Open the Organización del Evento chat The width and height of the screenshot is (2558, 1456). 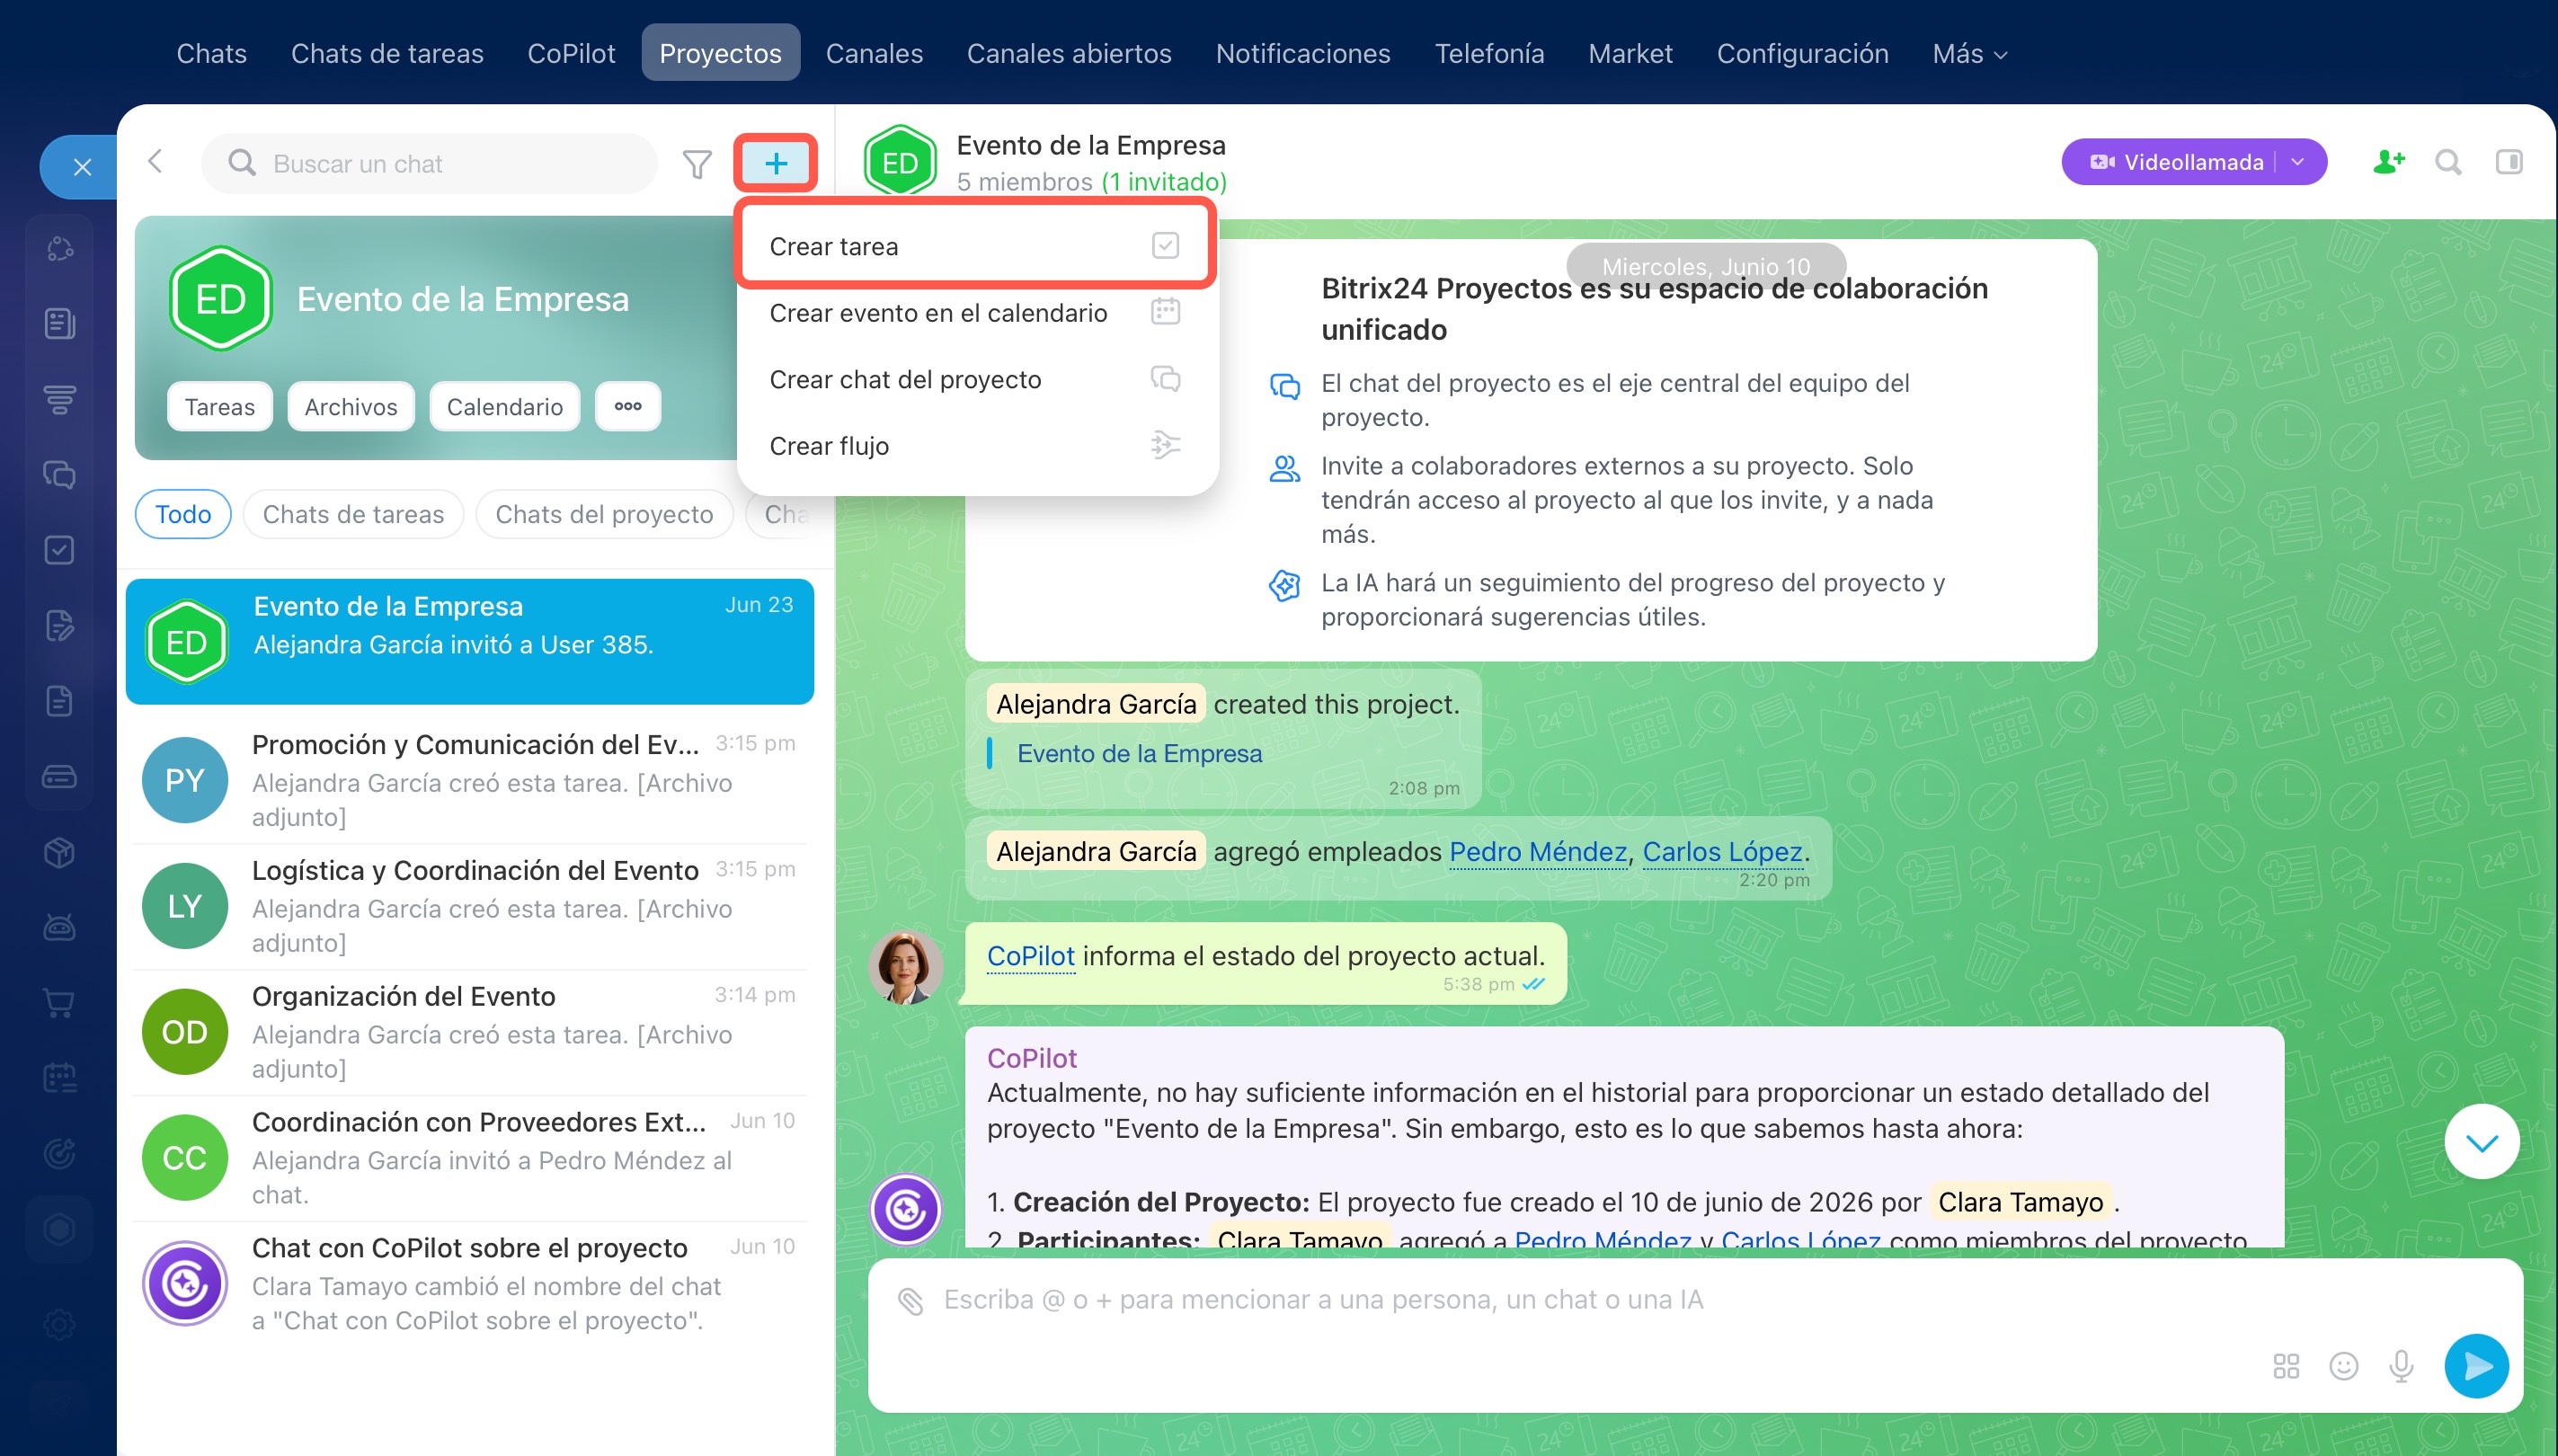(470, 1032)
